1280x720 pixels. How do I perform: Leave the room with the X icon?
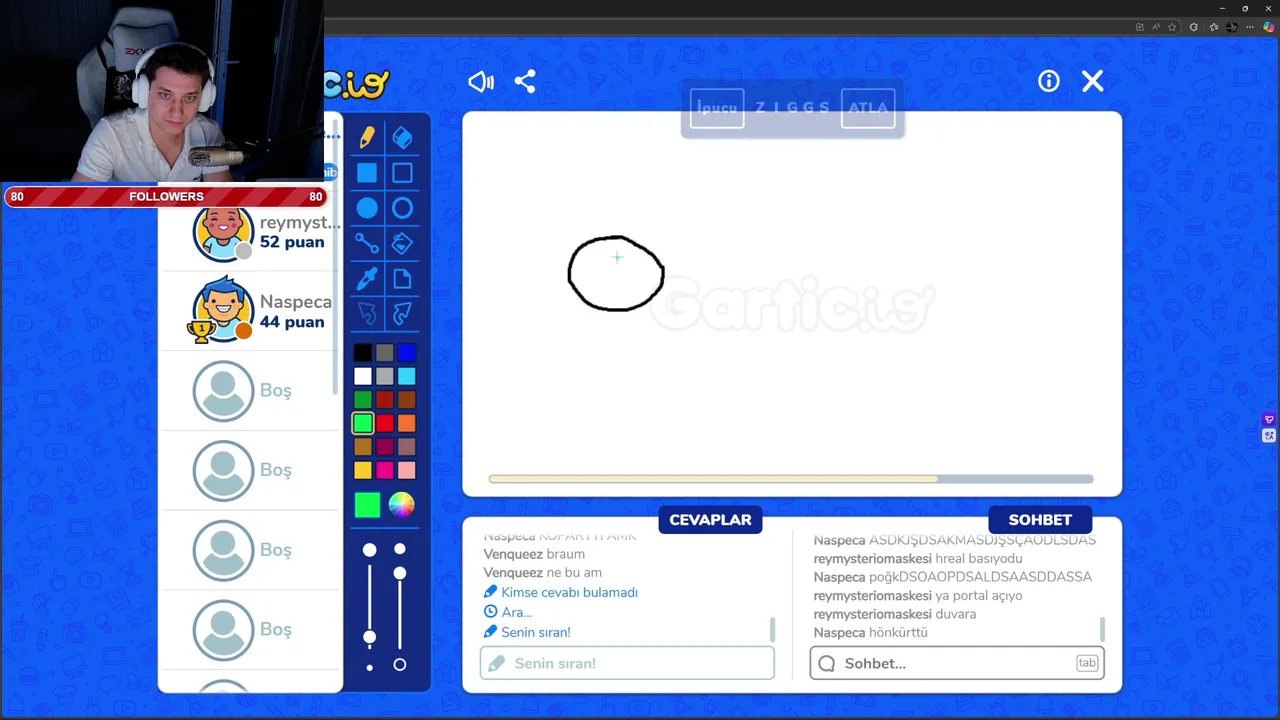1092,81
